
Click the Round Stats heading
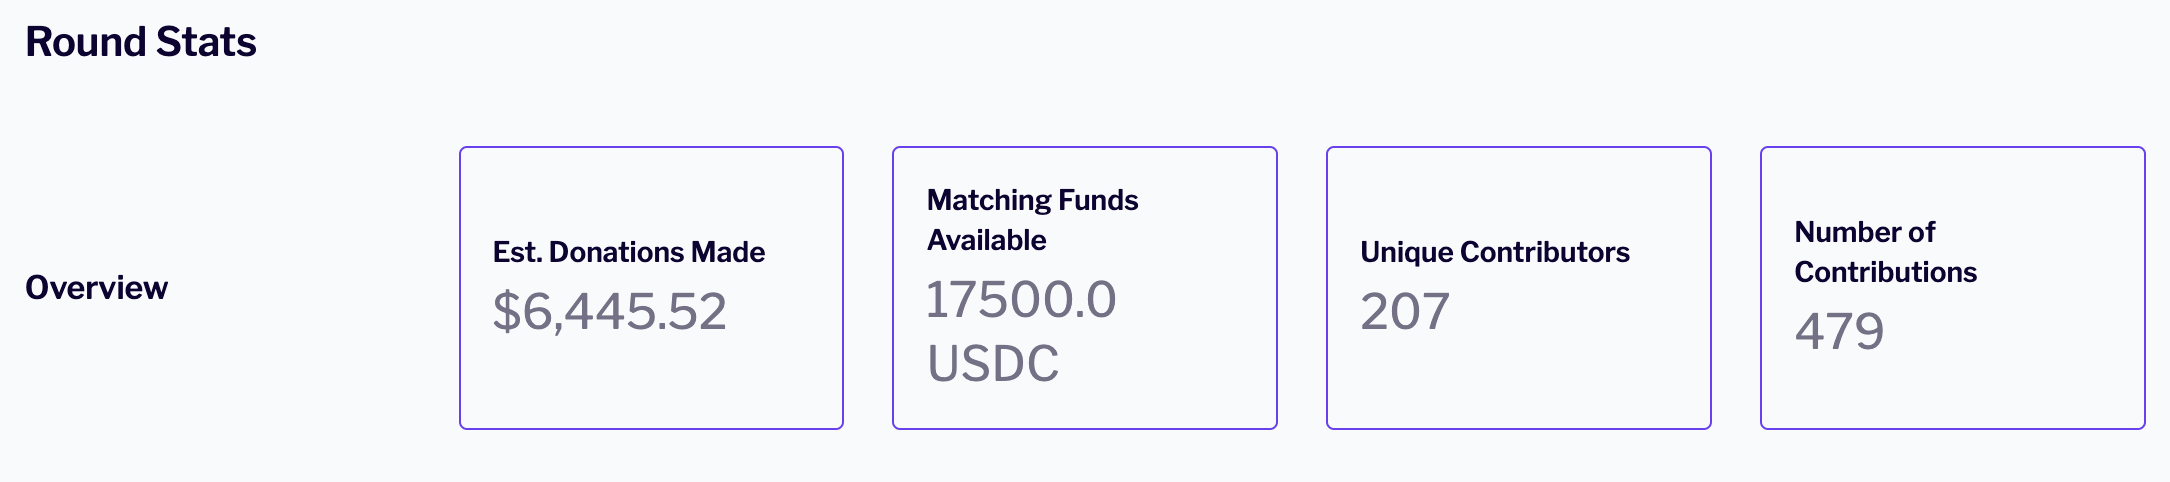pos(141,42)
